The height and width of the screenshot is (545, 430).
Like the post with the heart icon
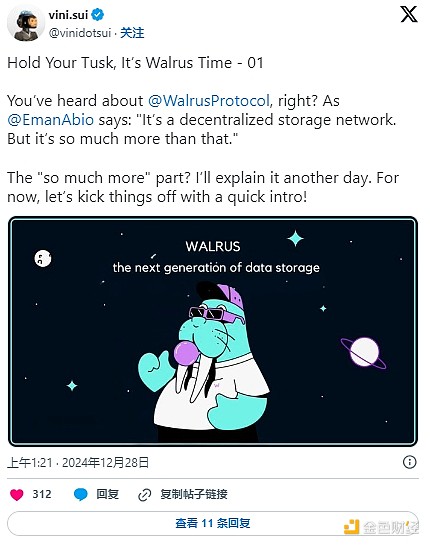(17, 494)
